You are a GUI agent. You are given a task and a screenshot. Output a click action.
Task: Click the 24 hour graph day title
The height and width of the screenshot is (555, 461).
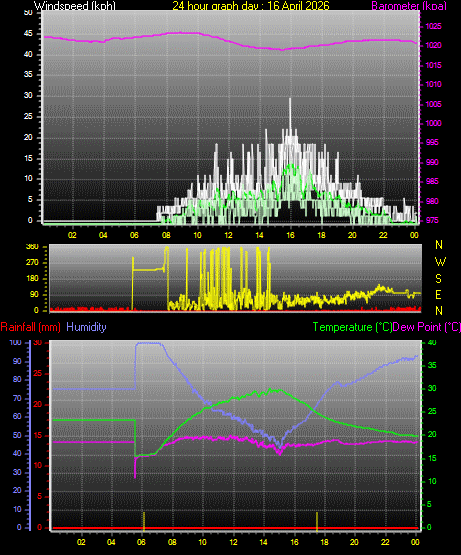point(251,5)
